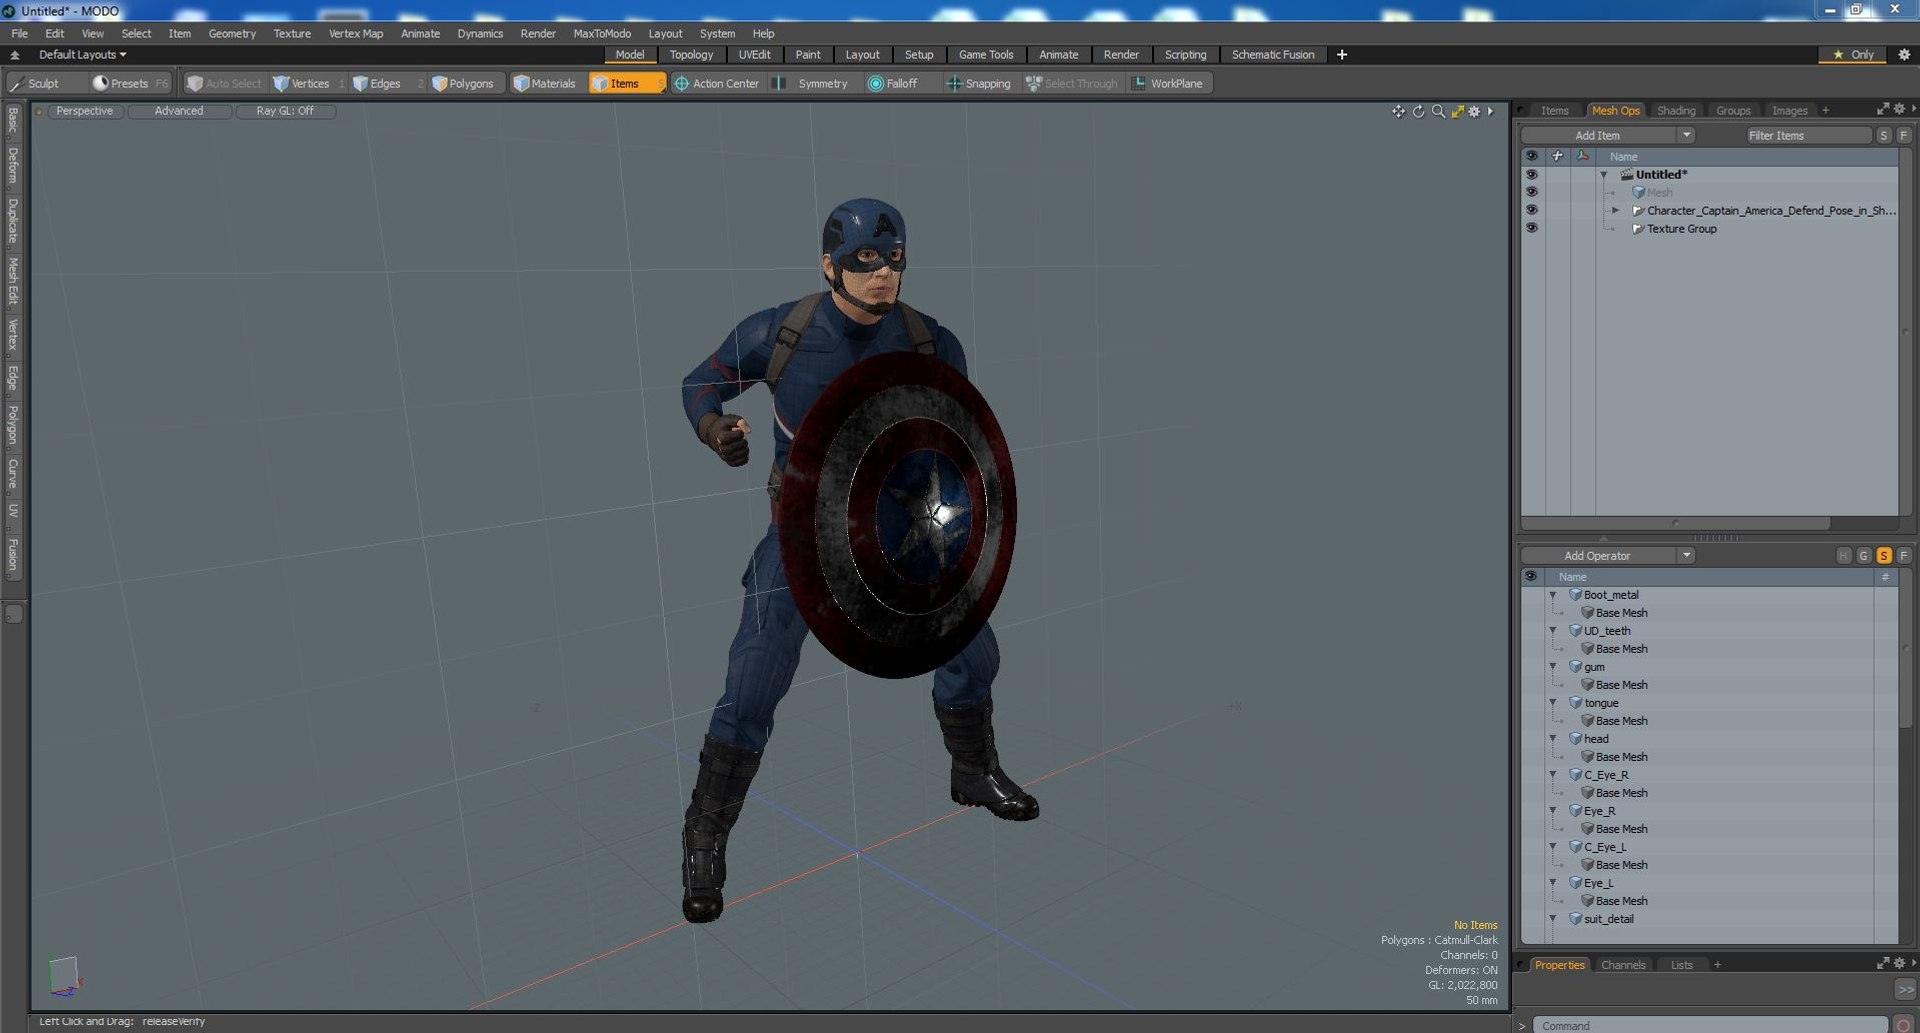The height and width of the screenshot is (1033, 1920).
Task: Switch to the Shading tab
Action: (x=1676, y=111)
